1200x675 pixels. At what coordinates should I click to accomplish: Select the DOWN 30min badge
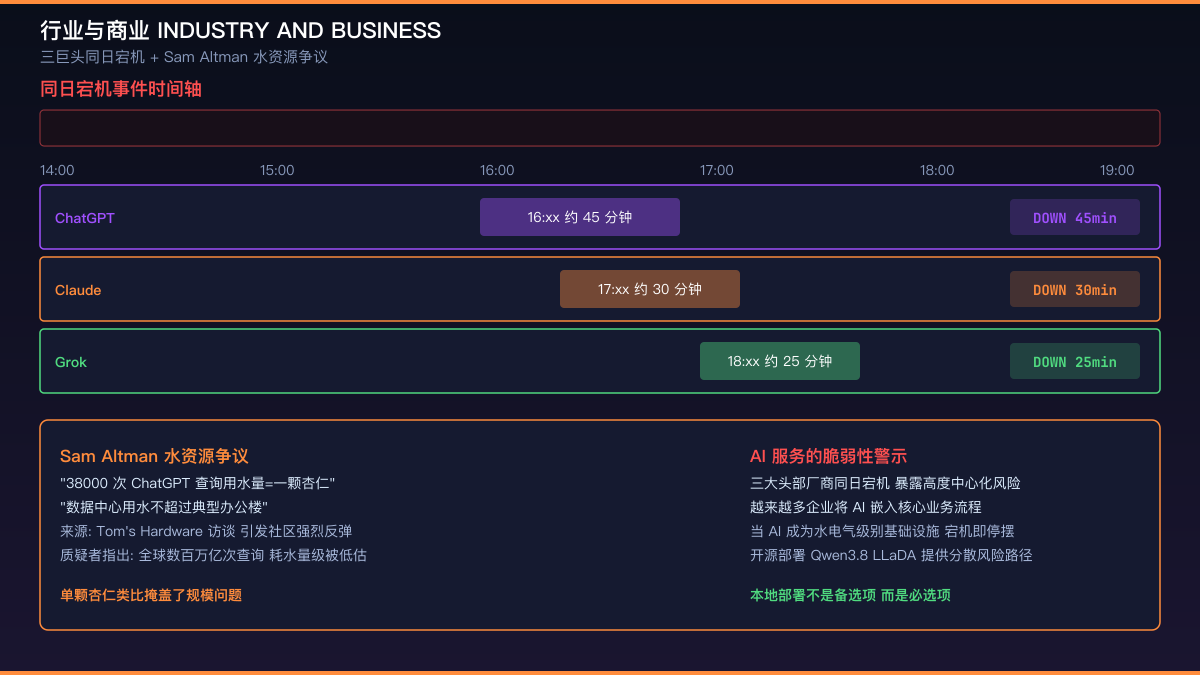point(1075,289)
